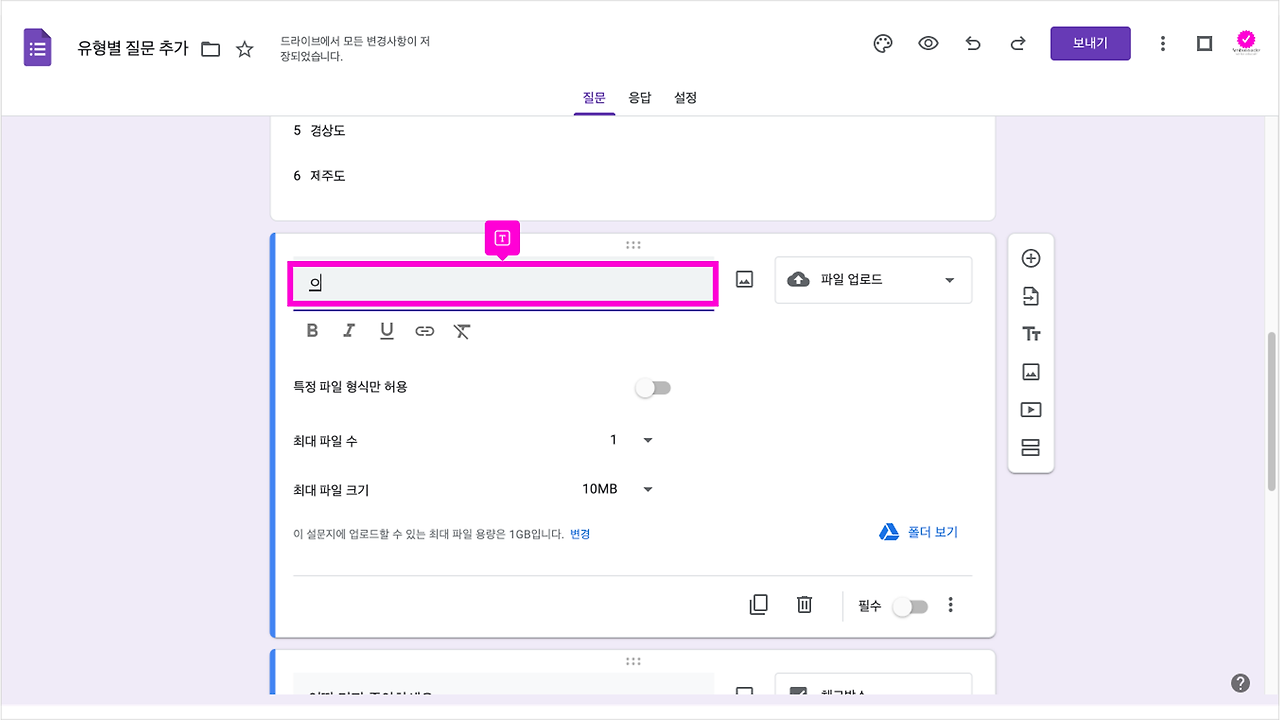This screenshot has height=720, width=1280.
Task: Switch to the 응답 tab
Action: tap(640, 97)
